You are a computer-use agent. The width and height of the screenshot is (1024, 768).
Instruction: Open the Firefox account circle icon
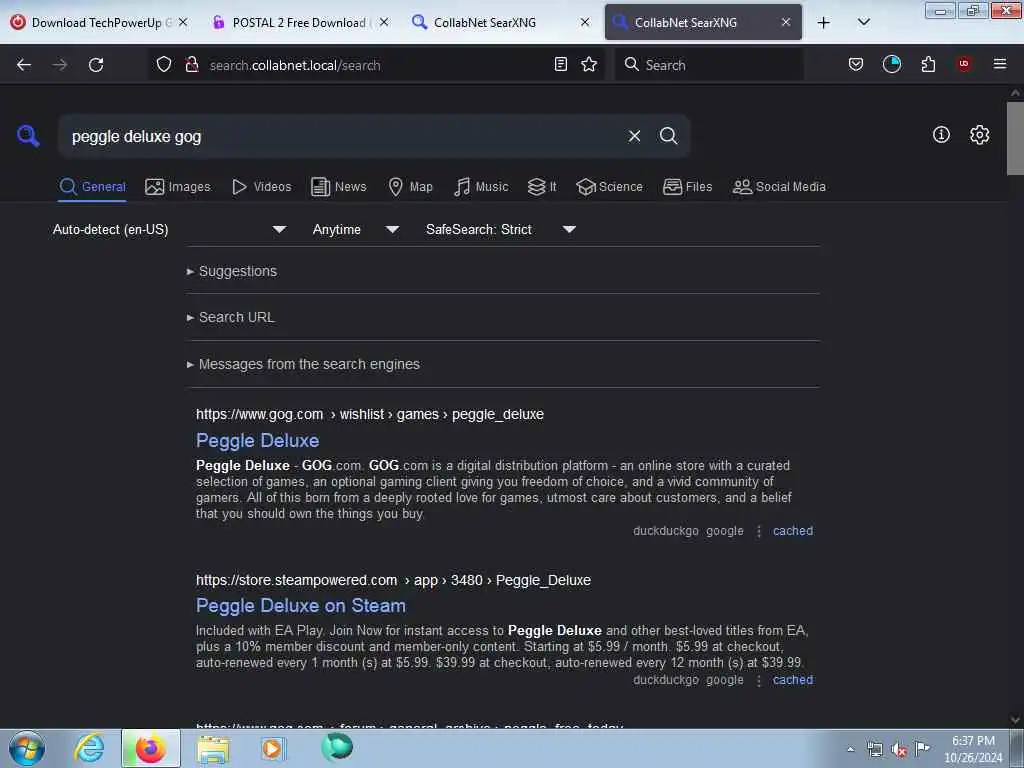point(892,64)
